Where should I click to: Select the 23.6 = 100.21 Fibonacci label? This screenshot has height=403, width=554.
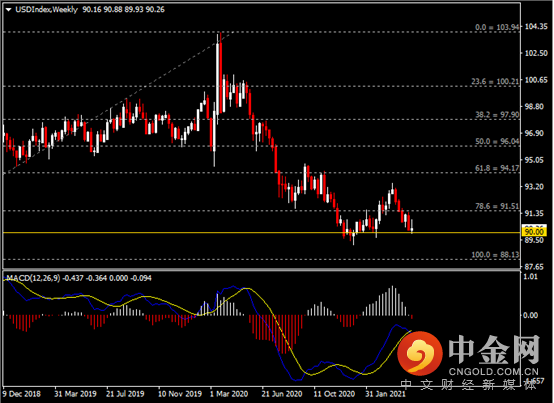pos(495,82)
